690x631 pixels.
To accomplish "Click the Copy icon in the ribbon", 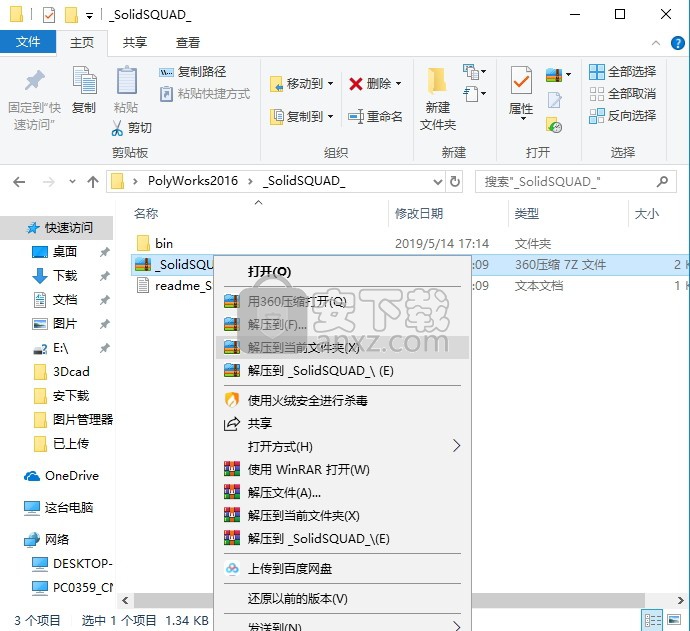I will click(x=84, y=80).
